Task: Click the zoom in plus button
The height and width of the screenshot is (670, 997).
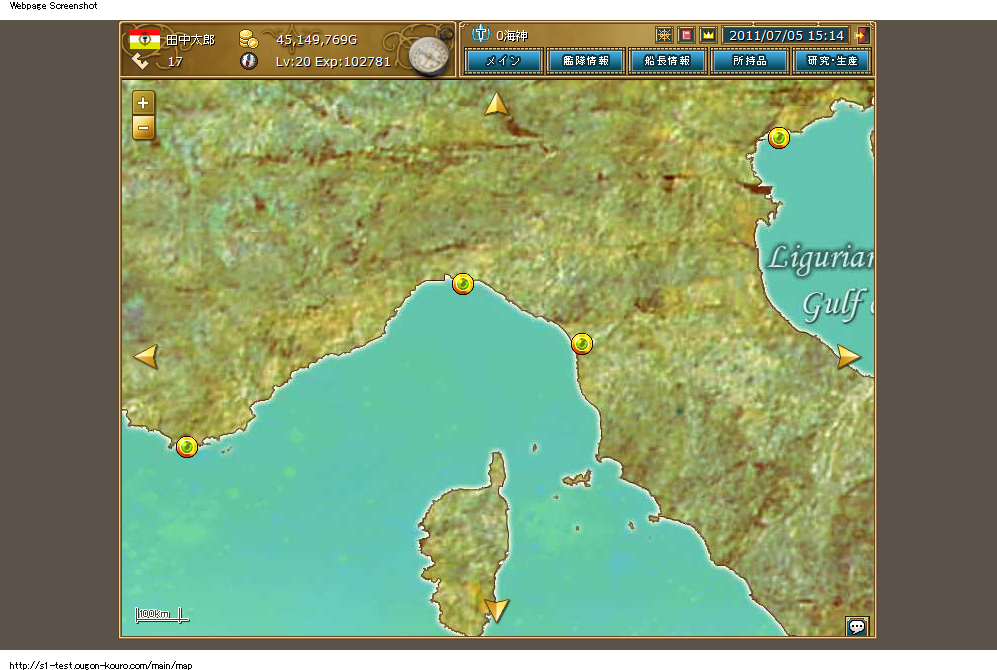Action: click(144, 102)
